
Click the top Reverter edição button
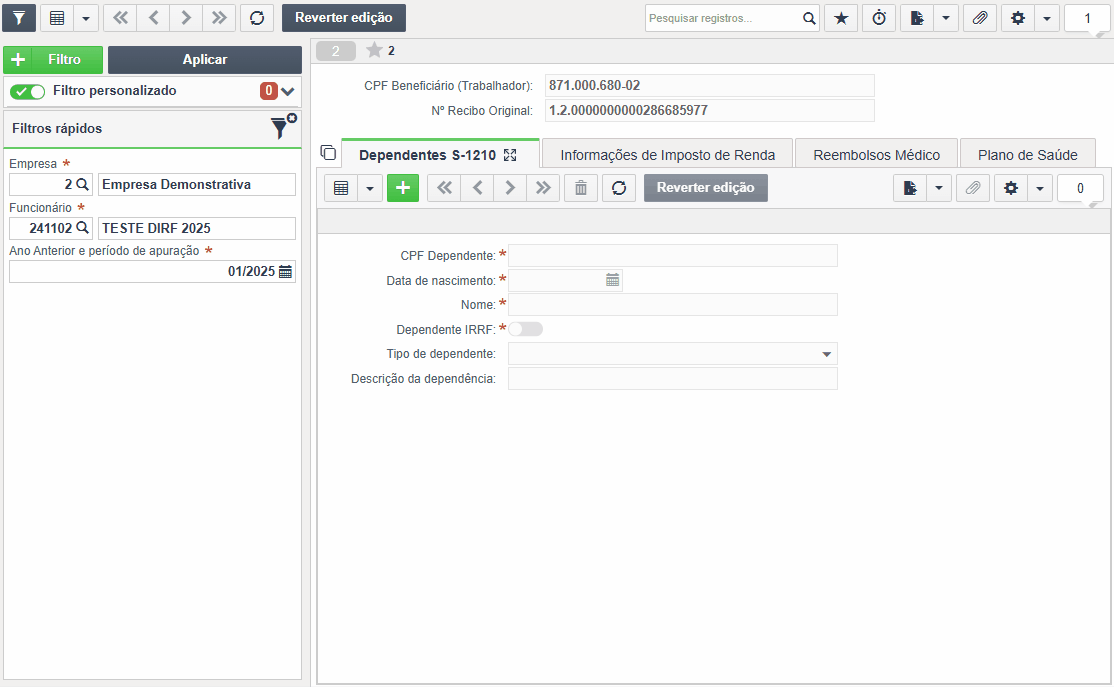344,18
